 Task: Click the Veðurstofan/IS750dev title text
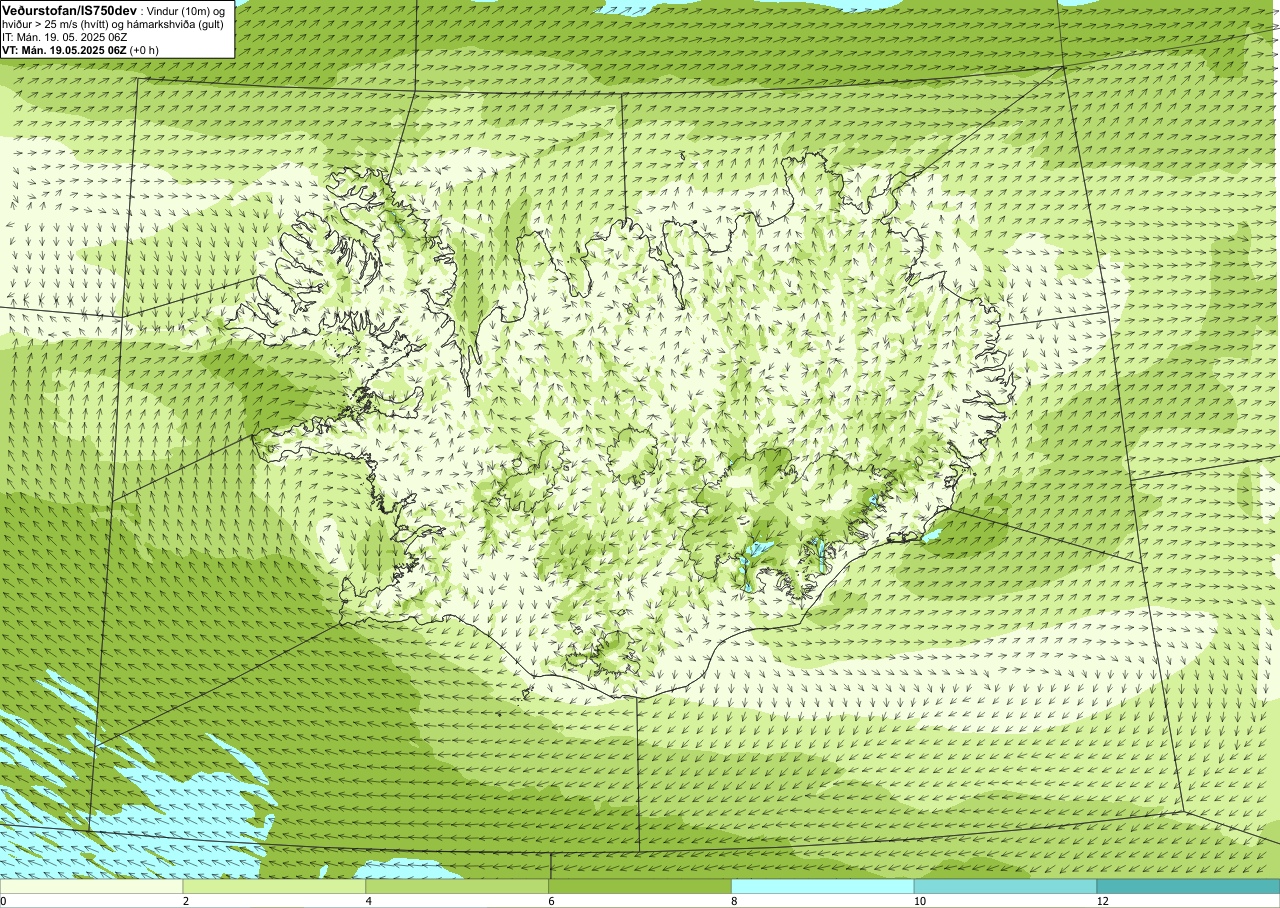tap(69, 9)
